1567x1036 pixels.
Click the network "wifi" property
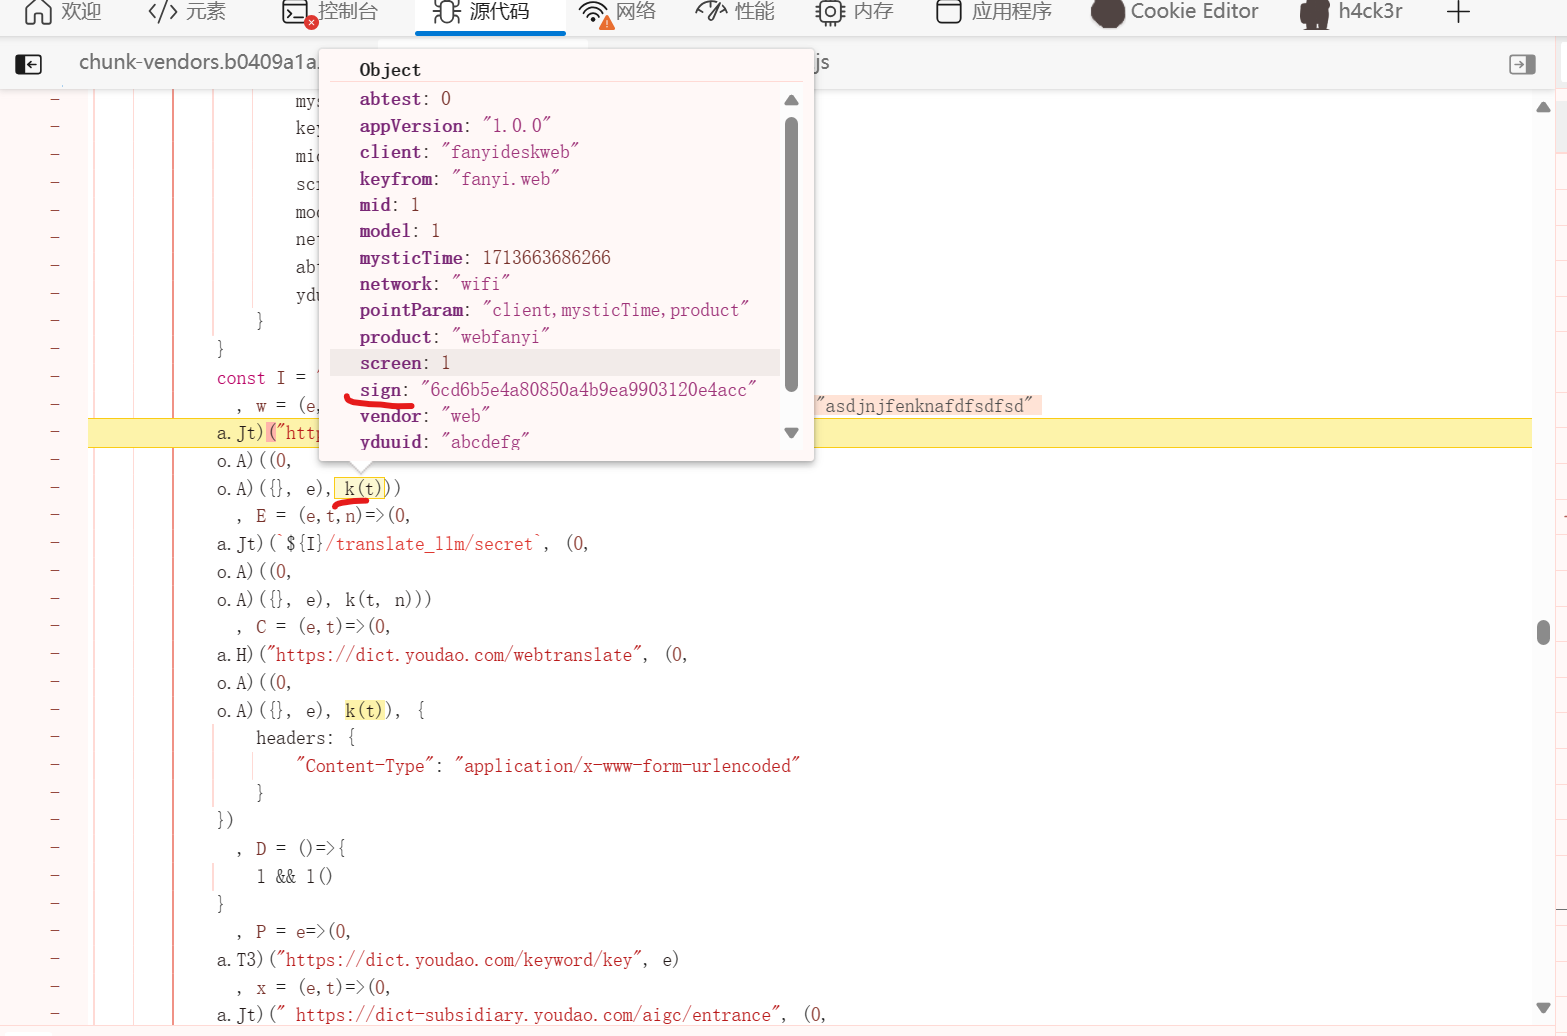click(434, 284)
